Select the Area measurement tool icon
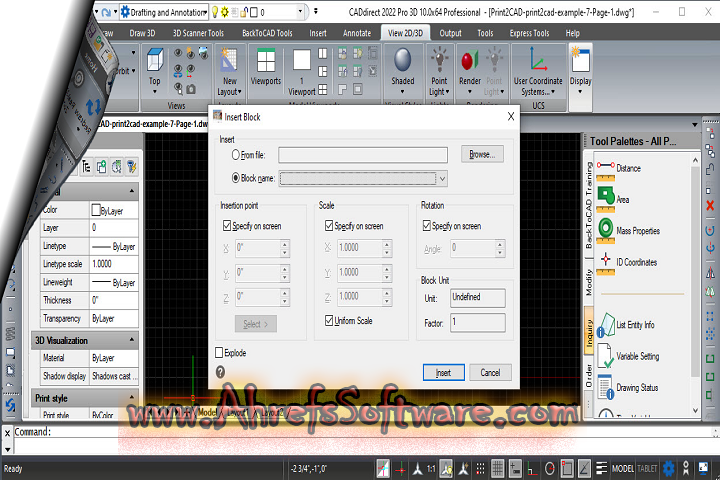 (606, 199)
